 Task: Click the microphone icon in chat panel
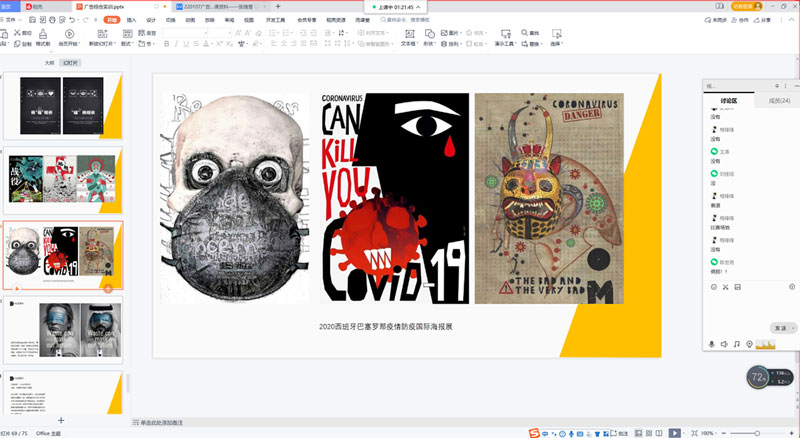[712, 344]
